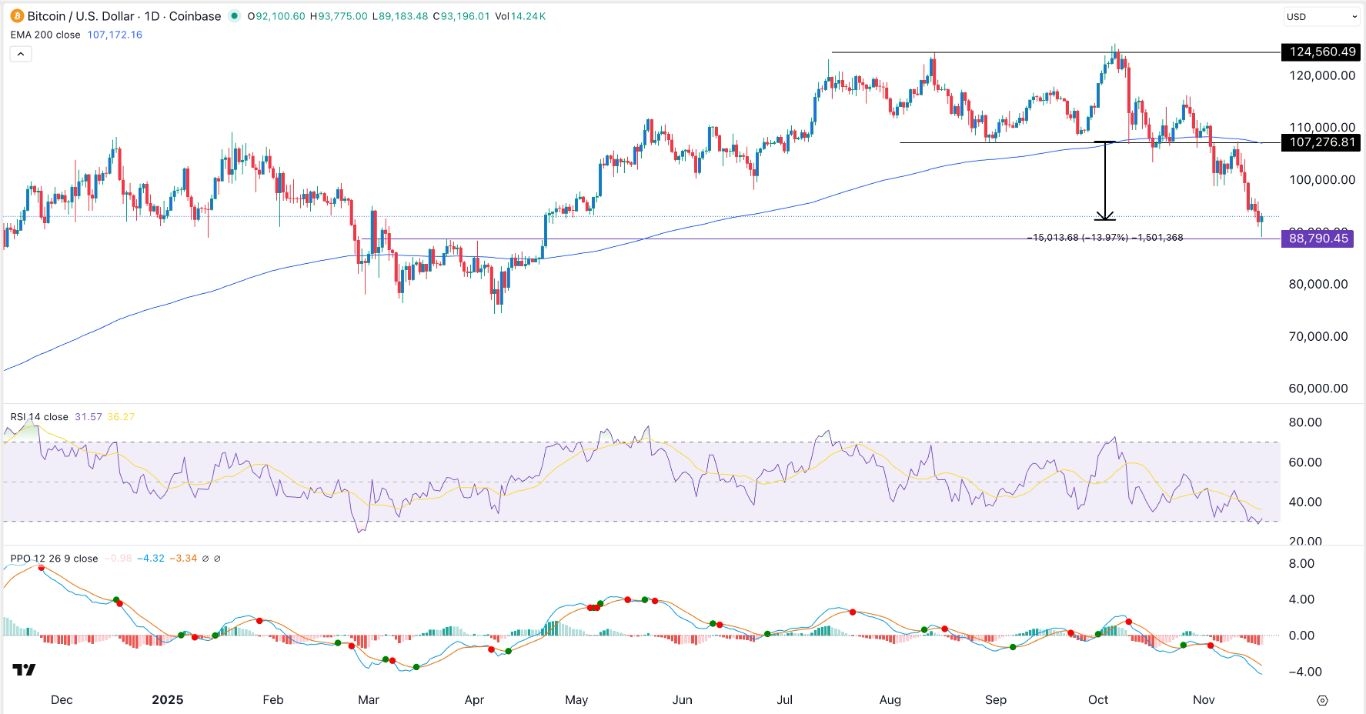
Task: Click the second hide icon in the PPO legend
Action: tap(217, 559)
